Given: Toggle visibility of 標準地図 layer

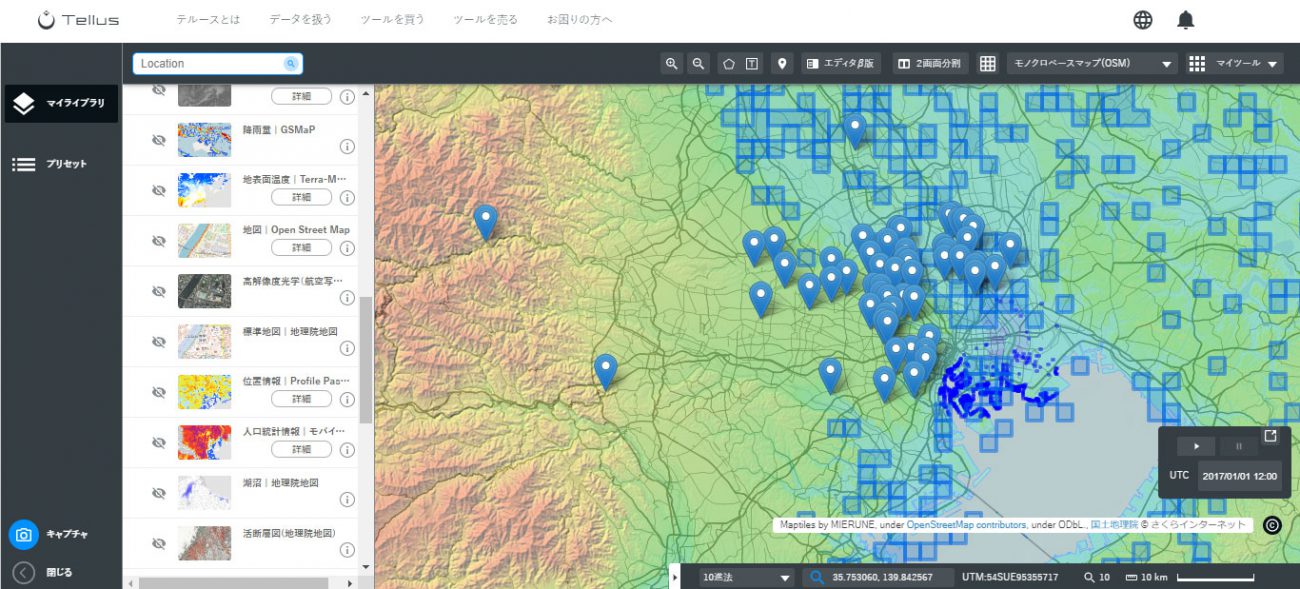Looking at the screenshot, I should [x=158, y=341].
